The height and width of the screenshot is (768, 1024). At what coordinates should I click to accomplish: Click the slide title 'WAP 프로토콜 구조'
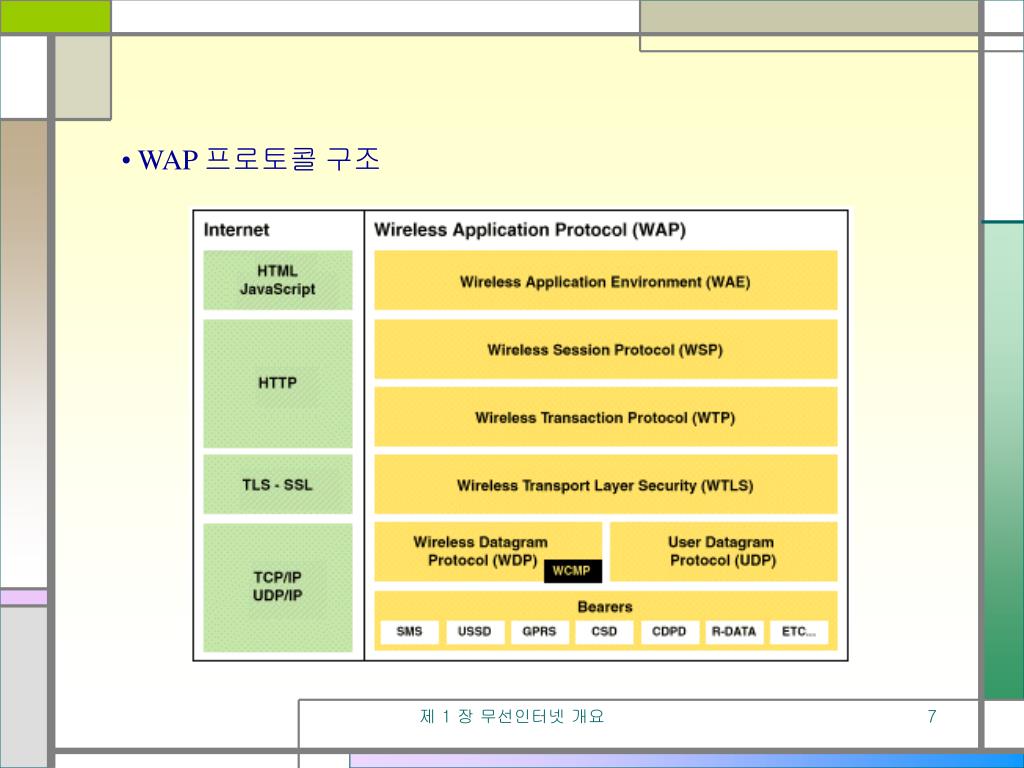point(259,159)
